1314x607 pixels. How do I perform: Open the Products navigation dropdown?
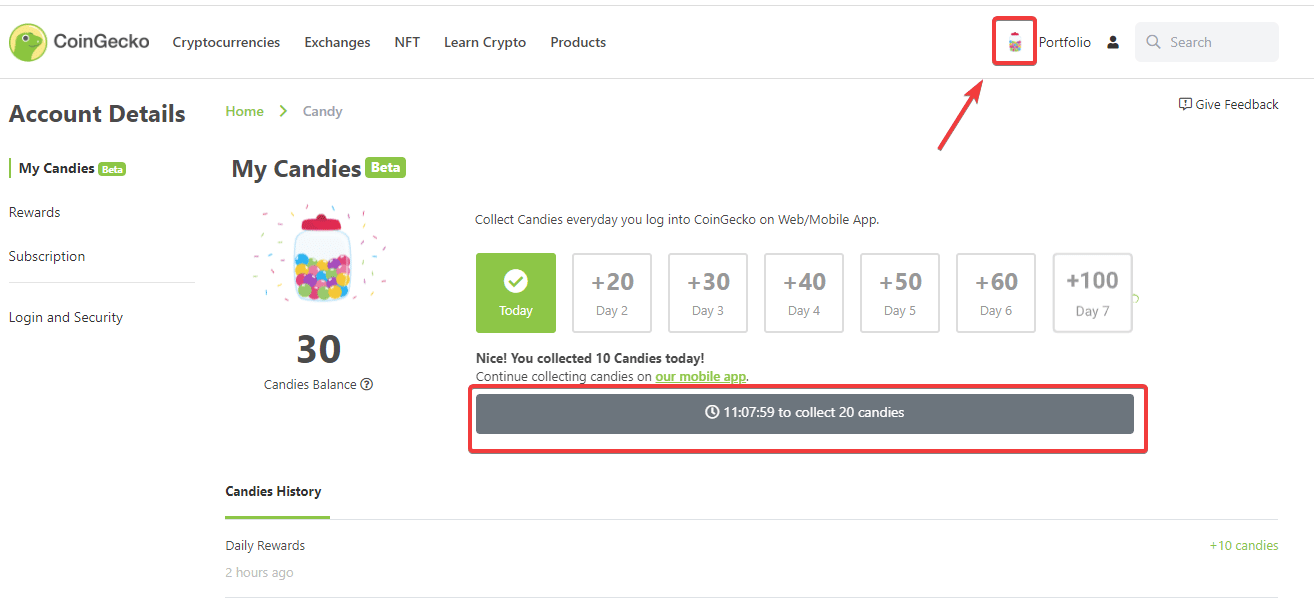click(x=578, y=42)
